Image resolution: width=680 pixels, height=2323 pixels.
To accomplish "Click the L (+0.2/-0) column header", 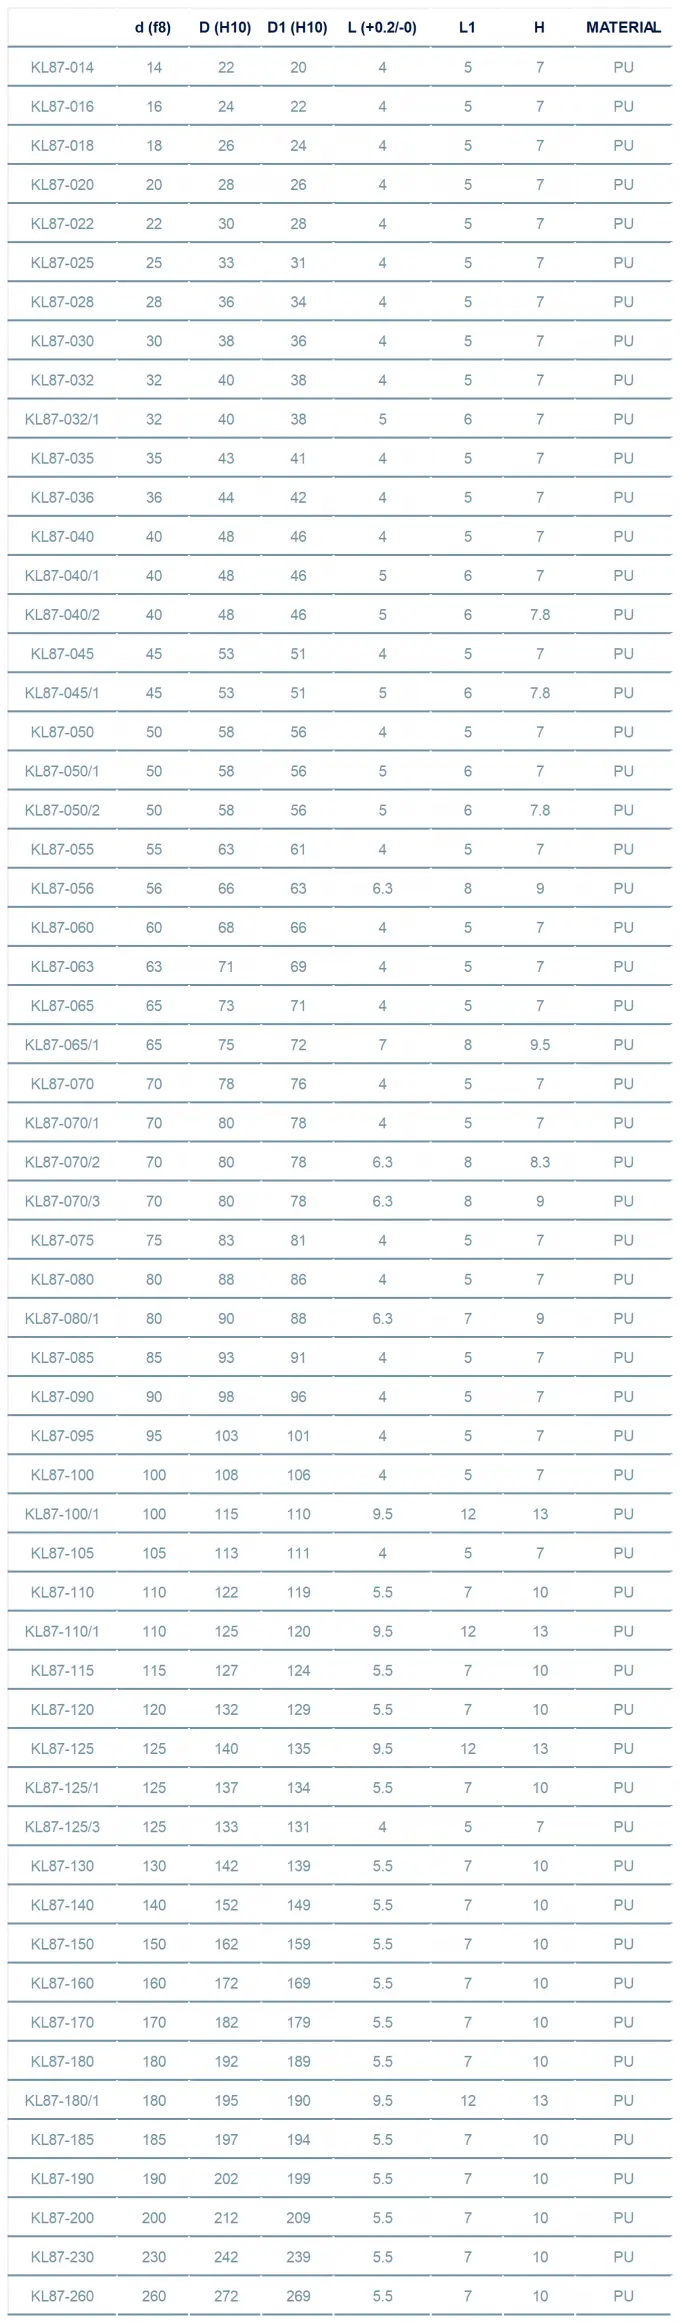I will point(382,28).
